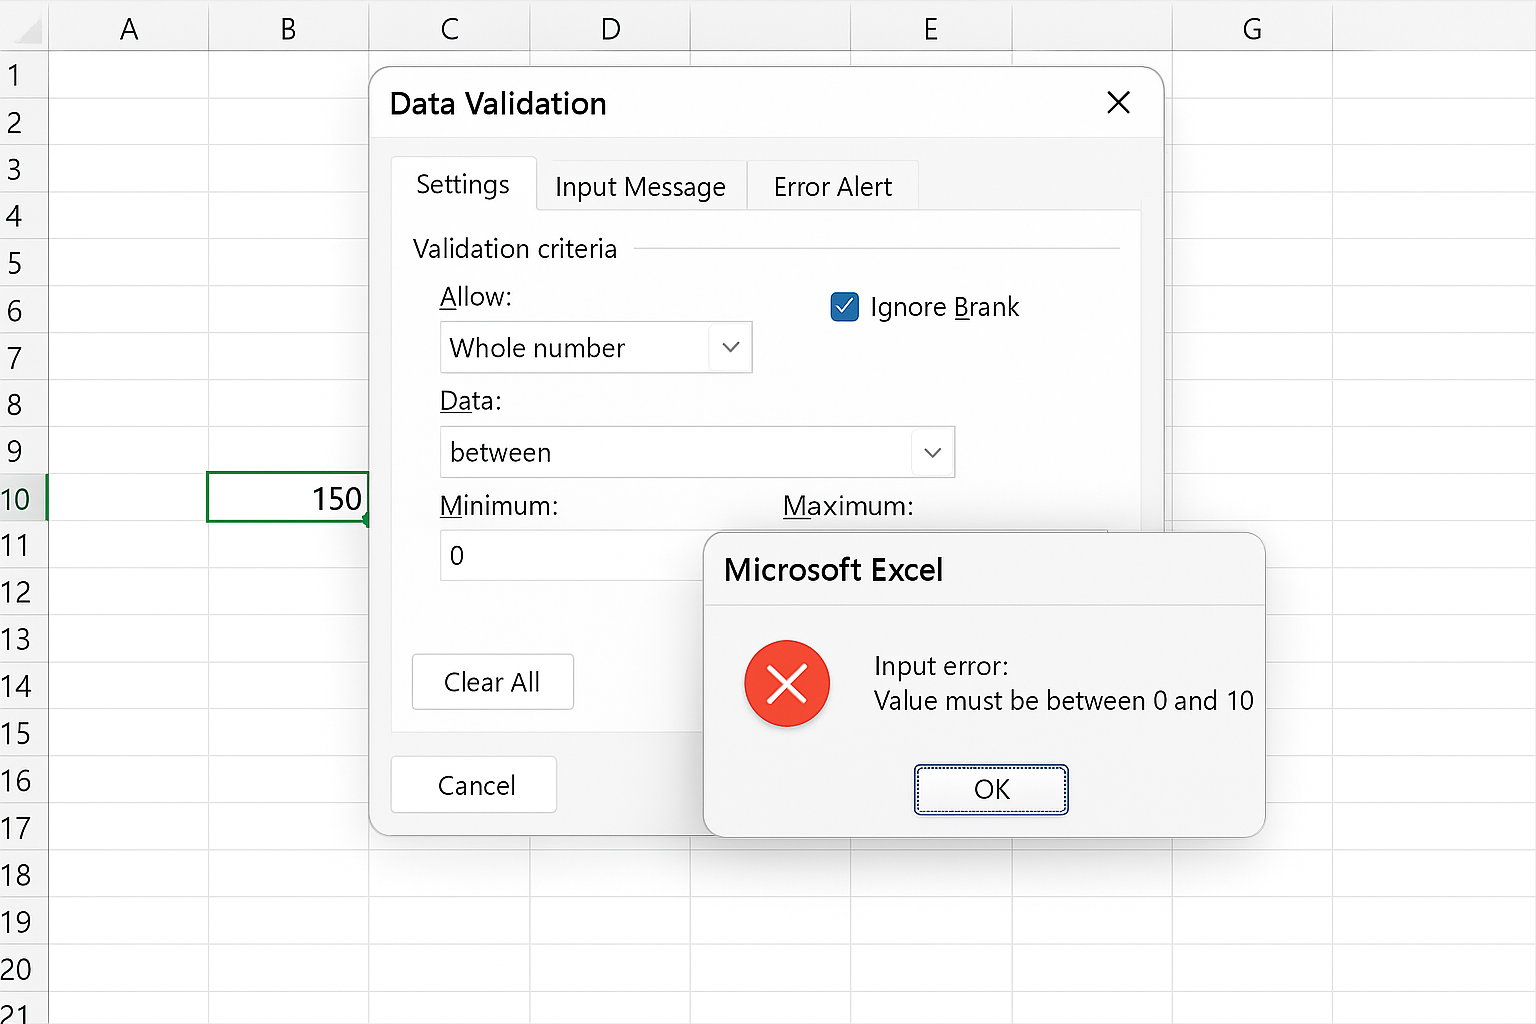Select row 18 header
Viewport: 1536px width, 1024px height.
[x=23, y=874]
